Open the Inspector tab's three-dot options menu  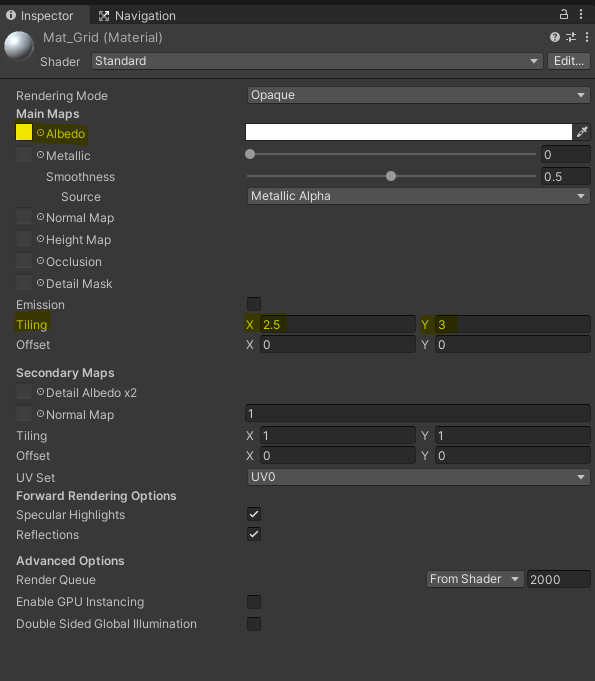coord(581,15)
